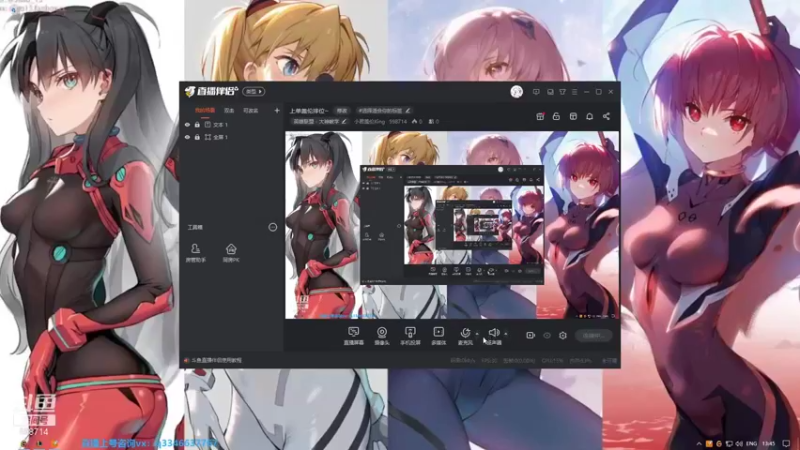Click the calendar/store icon in top-right toolbar
Viewport: 800px width, 450px height.
(x=573, y=116)
